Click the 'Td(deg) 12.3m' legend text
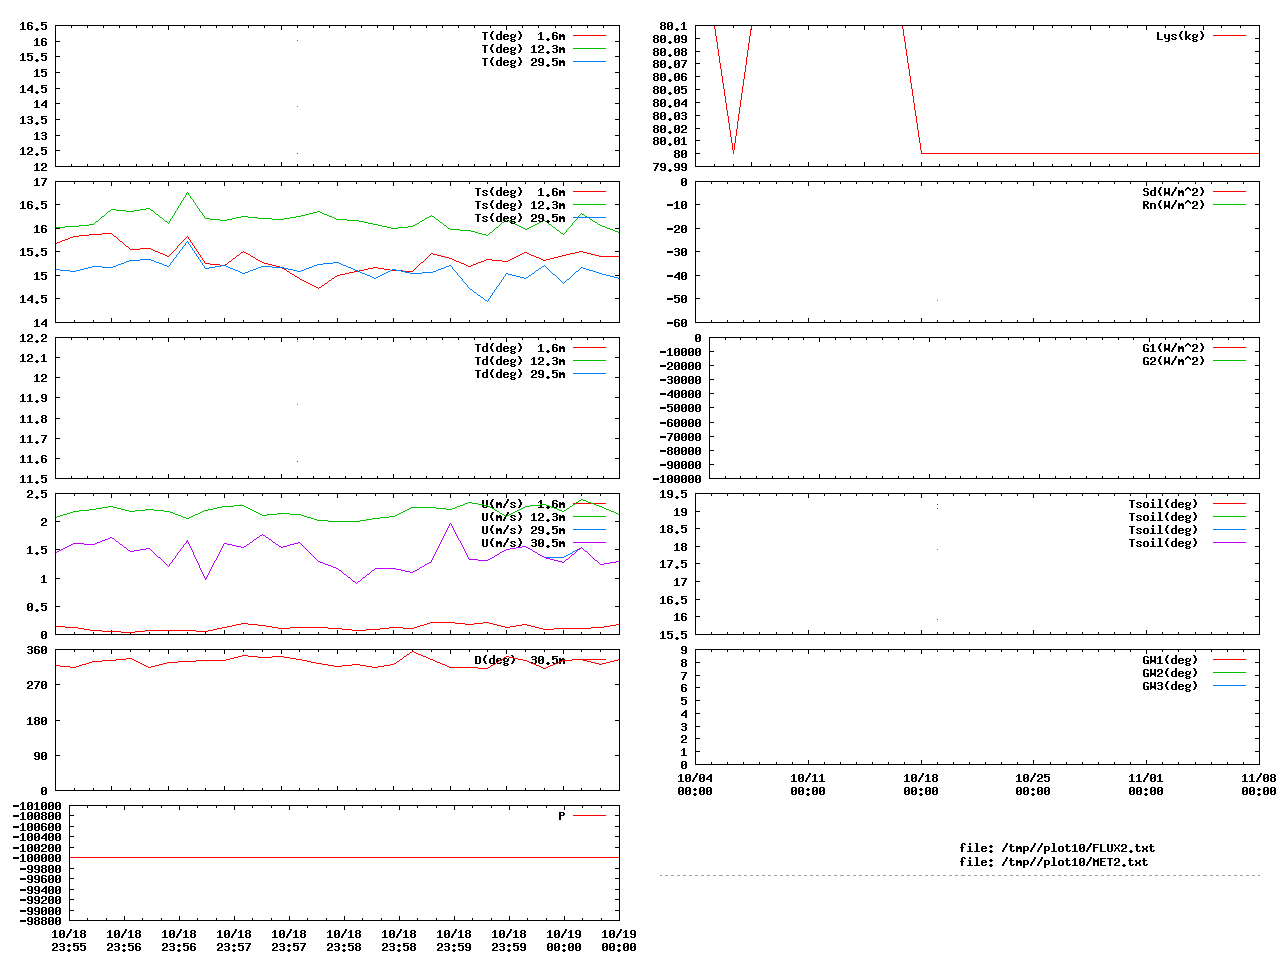The image size is (1280, 960). point(520,361)
